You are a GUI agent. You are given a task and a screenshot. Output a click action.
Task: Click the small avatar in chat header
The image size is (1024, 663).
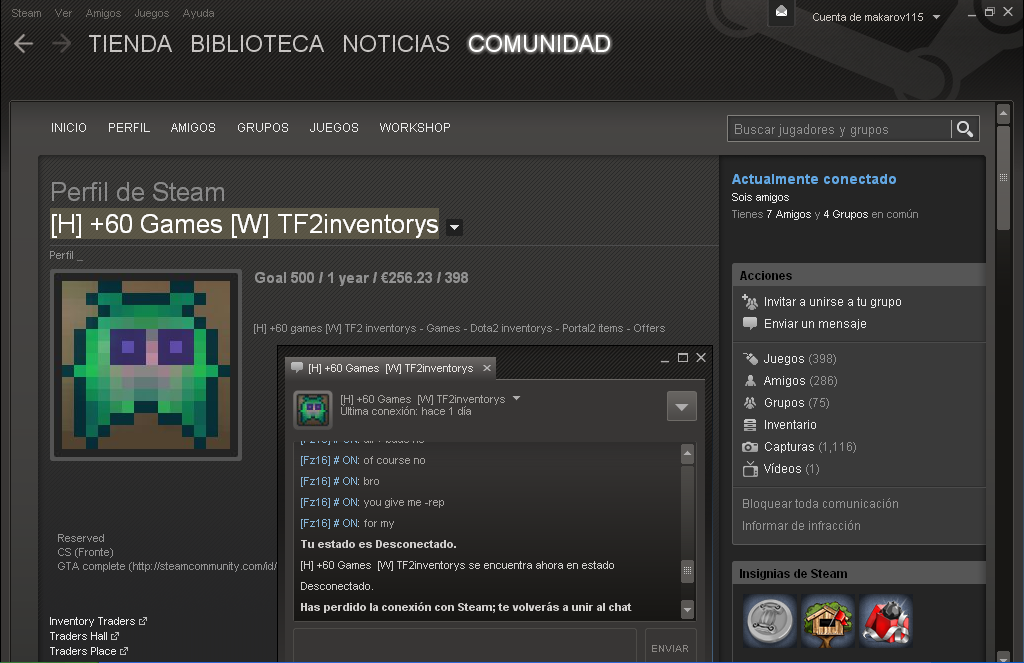313,410
